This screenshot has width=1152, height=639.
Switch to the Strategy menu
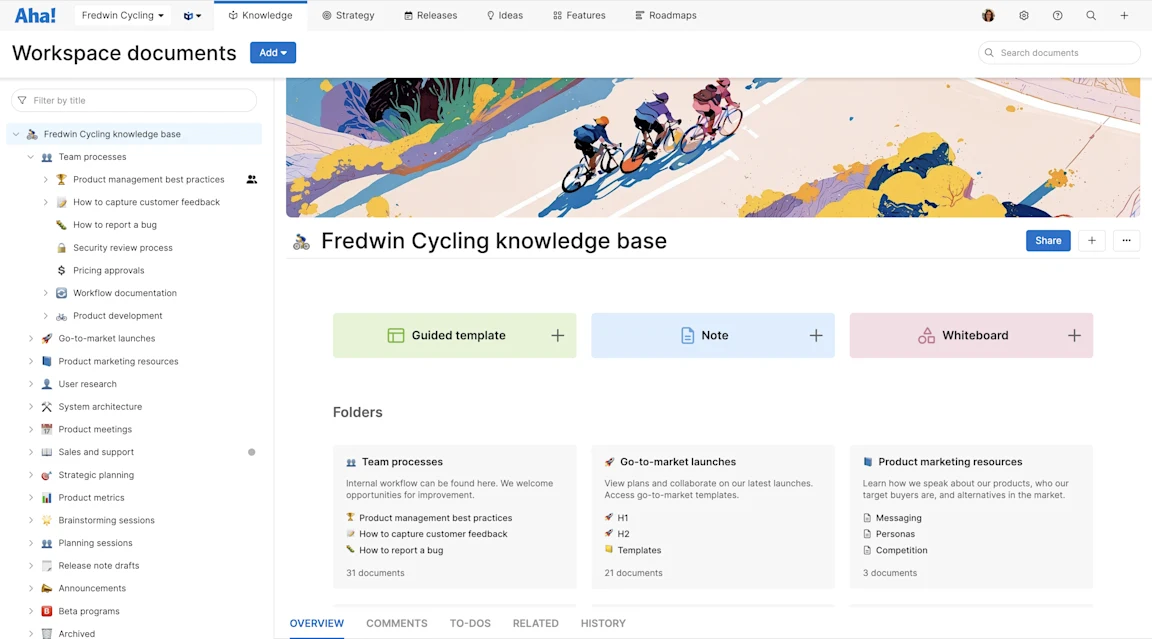(x=348, y=15)
